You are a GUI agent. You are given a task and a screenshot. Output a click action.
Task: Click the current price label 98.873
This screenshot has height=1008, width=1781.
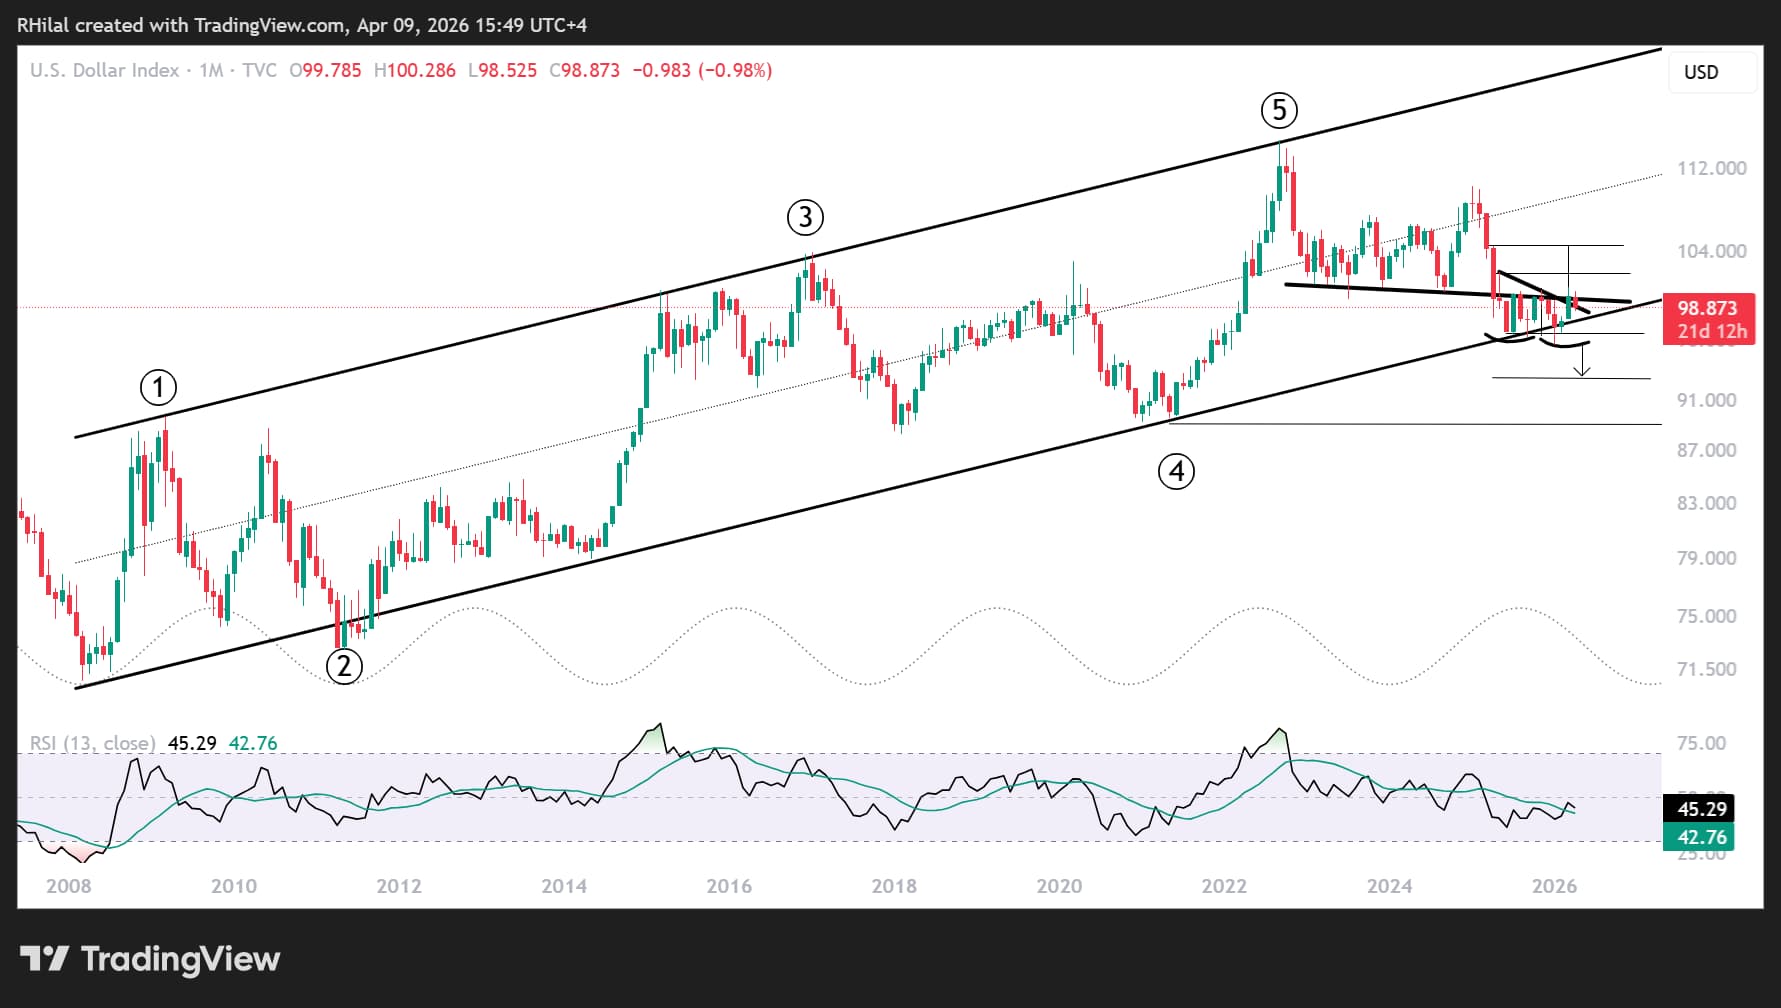click(x=1707, y=308)
